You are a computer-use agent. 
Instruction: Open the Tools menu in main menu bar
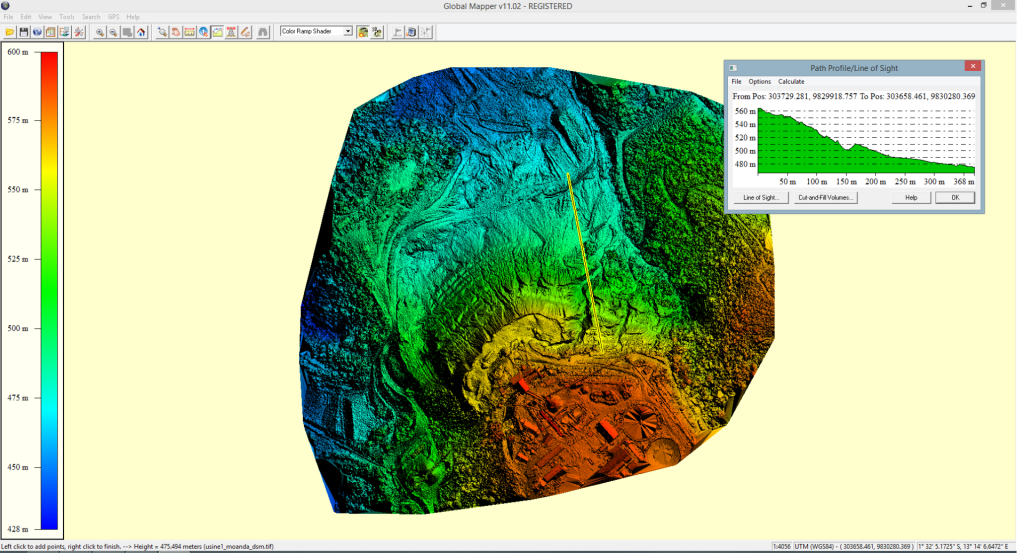(x=67, y=17)
